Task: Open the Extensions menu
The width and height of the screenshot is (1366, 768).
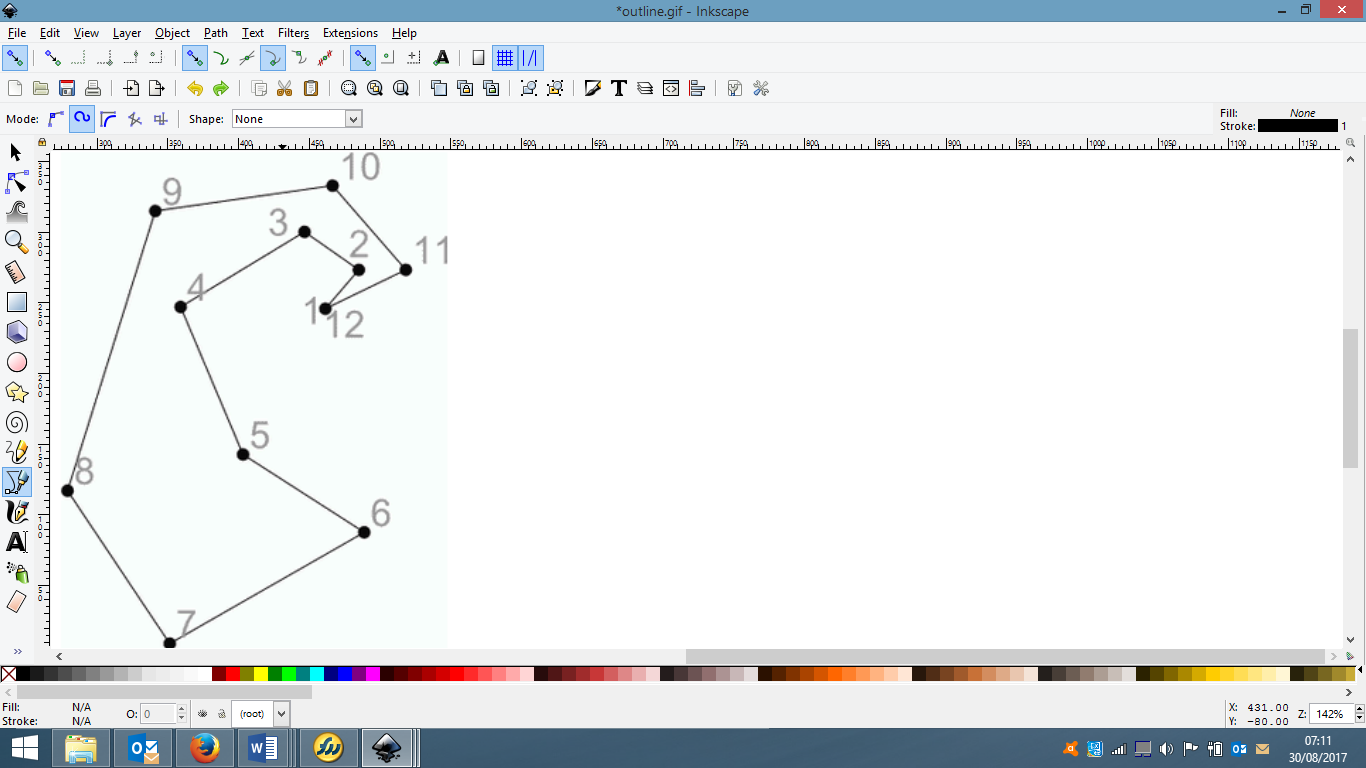Action: click(350, 32)
